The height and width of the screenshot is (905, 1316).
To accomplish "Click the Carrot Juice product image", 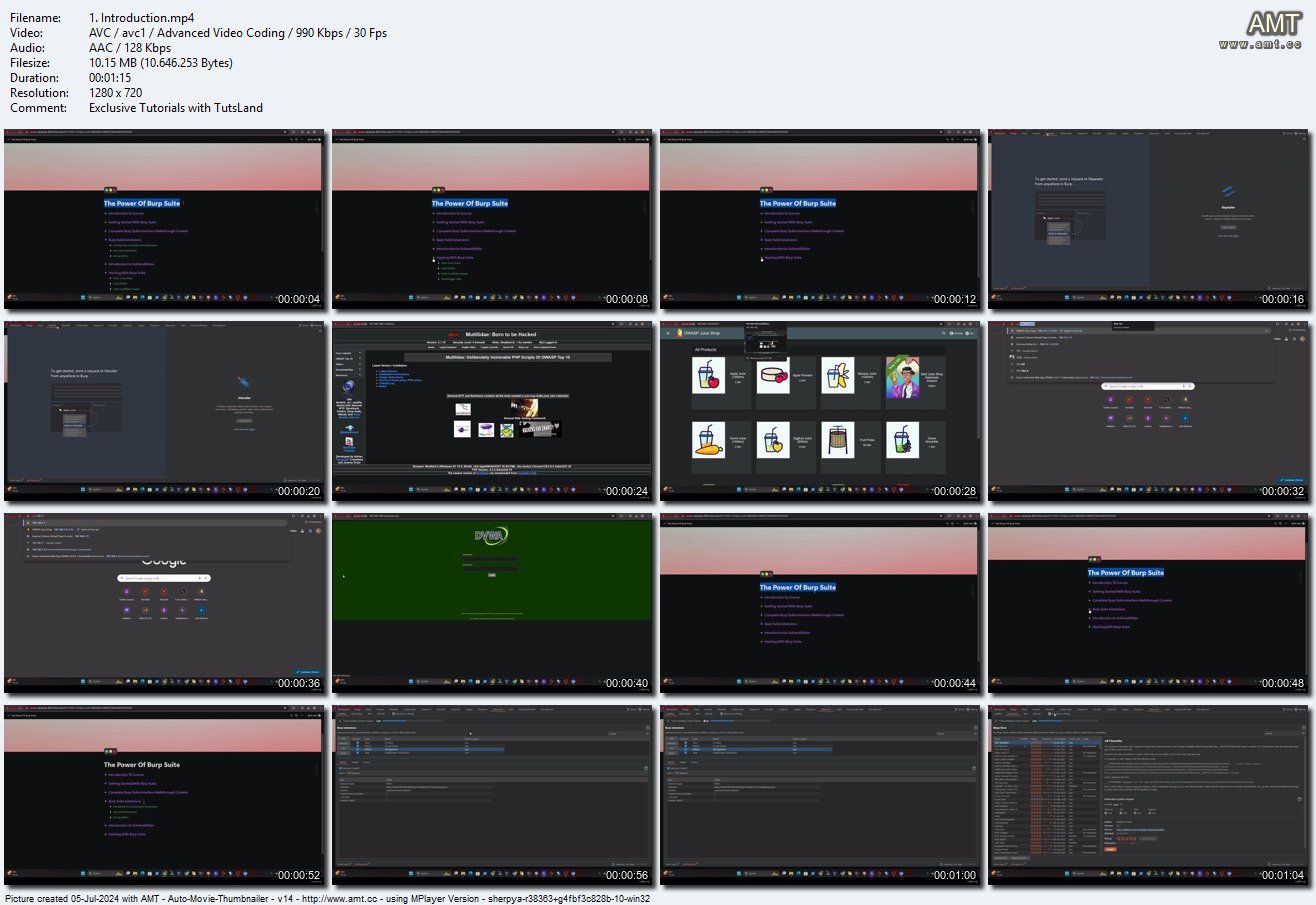I will [x=709, y=440].
